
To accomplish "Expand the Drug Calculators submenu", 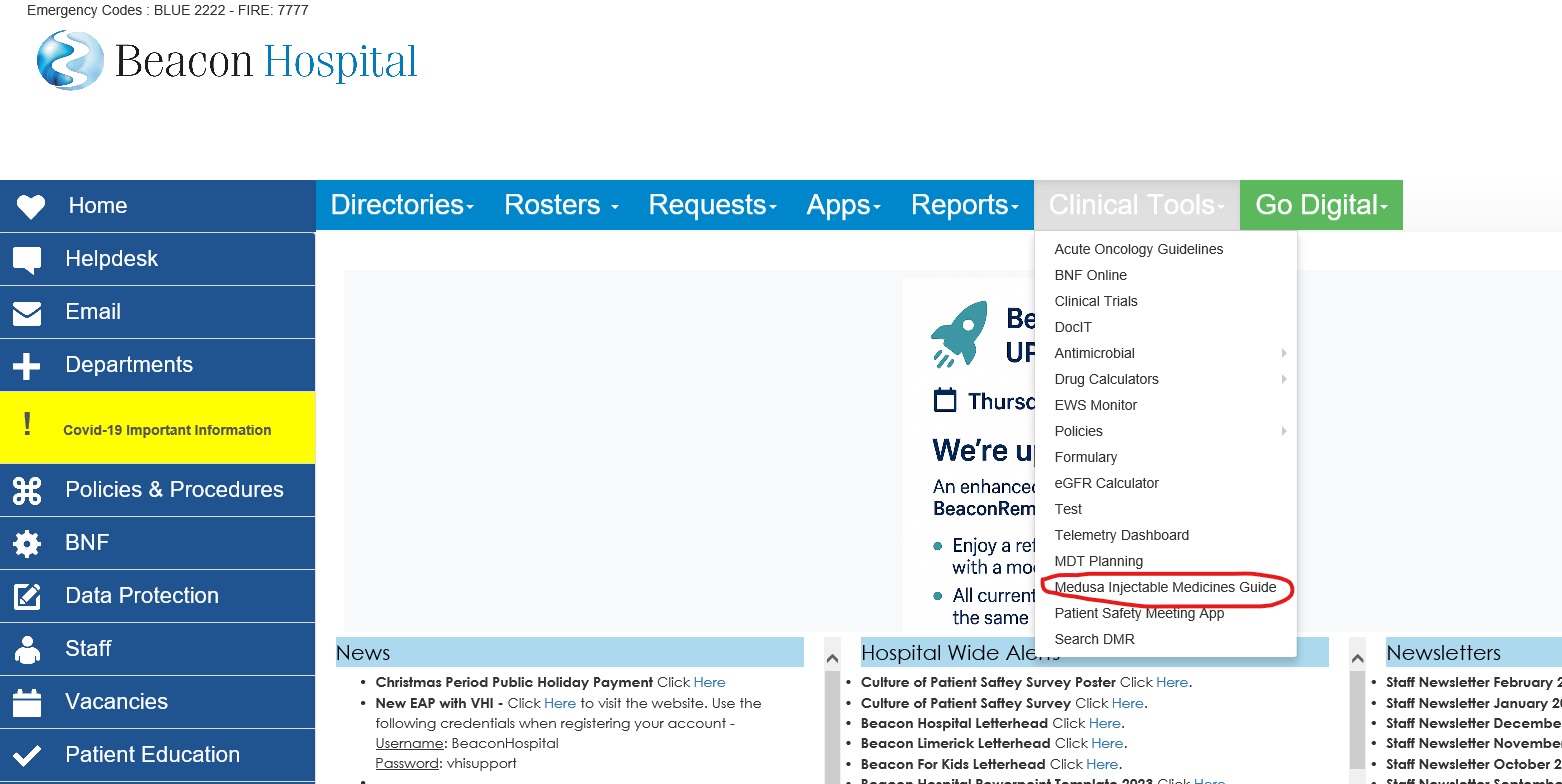I will click(x=1166, y=379).
